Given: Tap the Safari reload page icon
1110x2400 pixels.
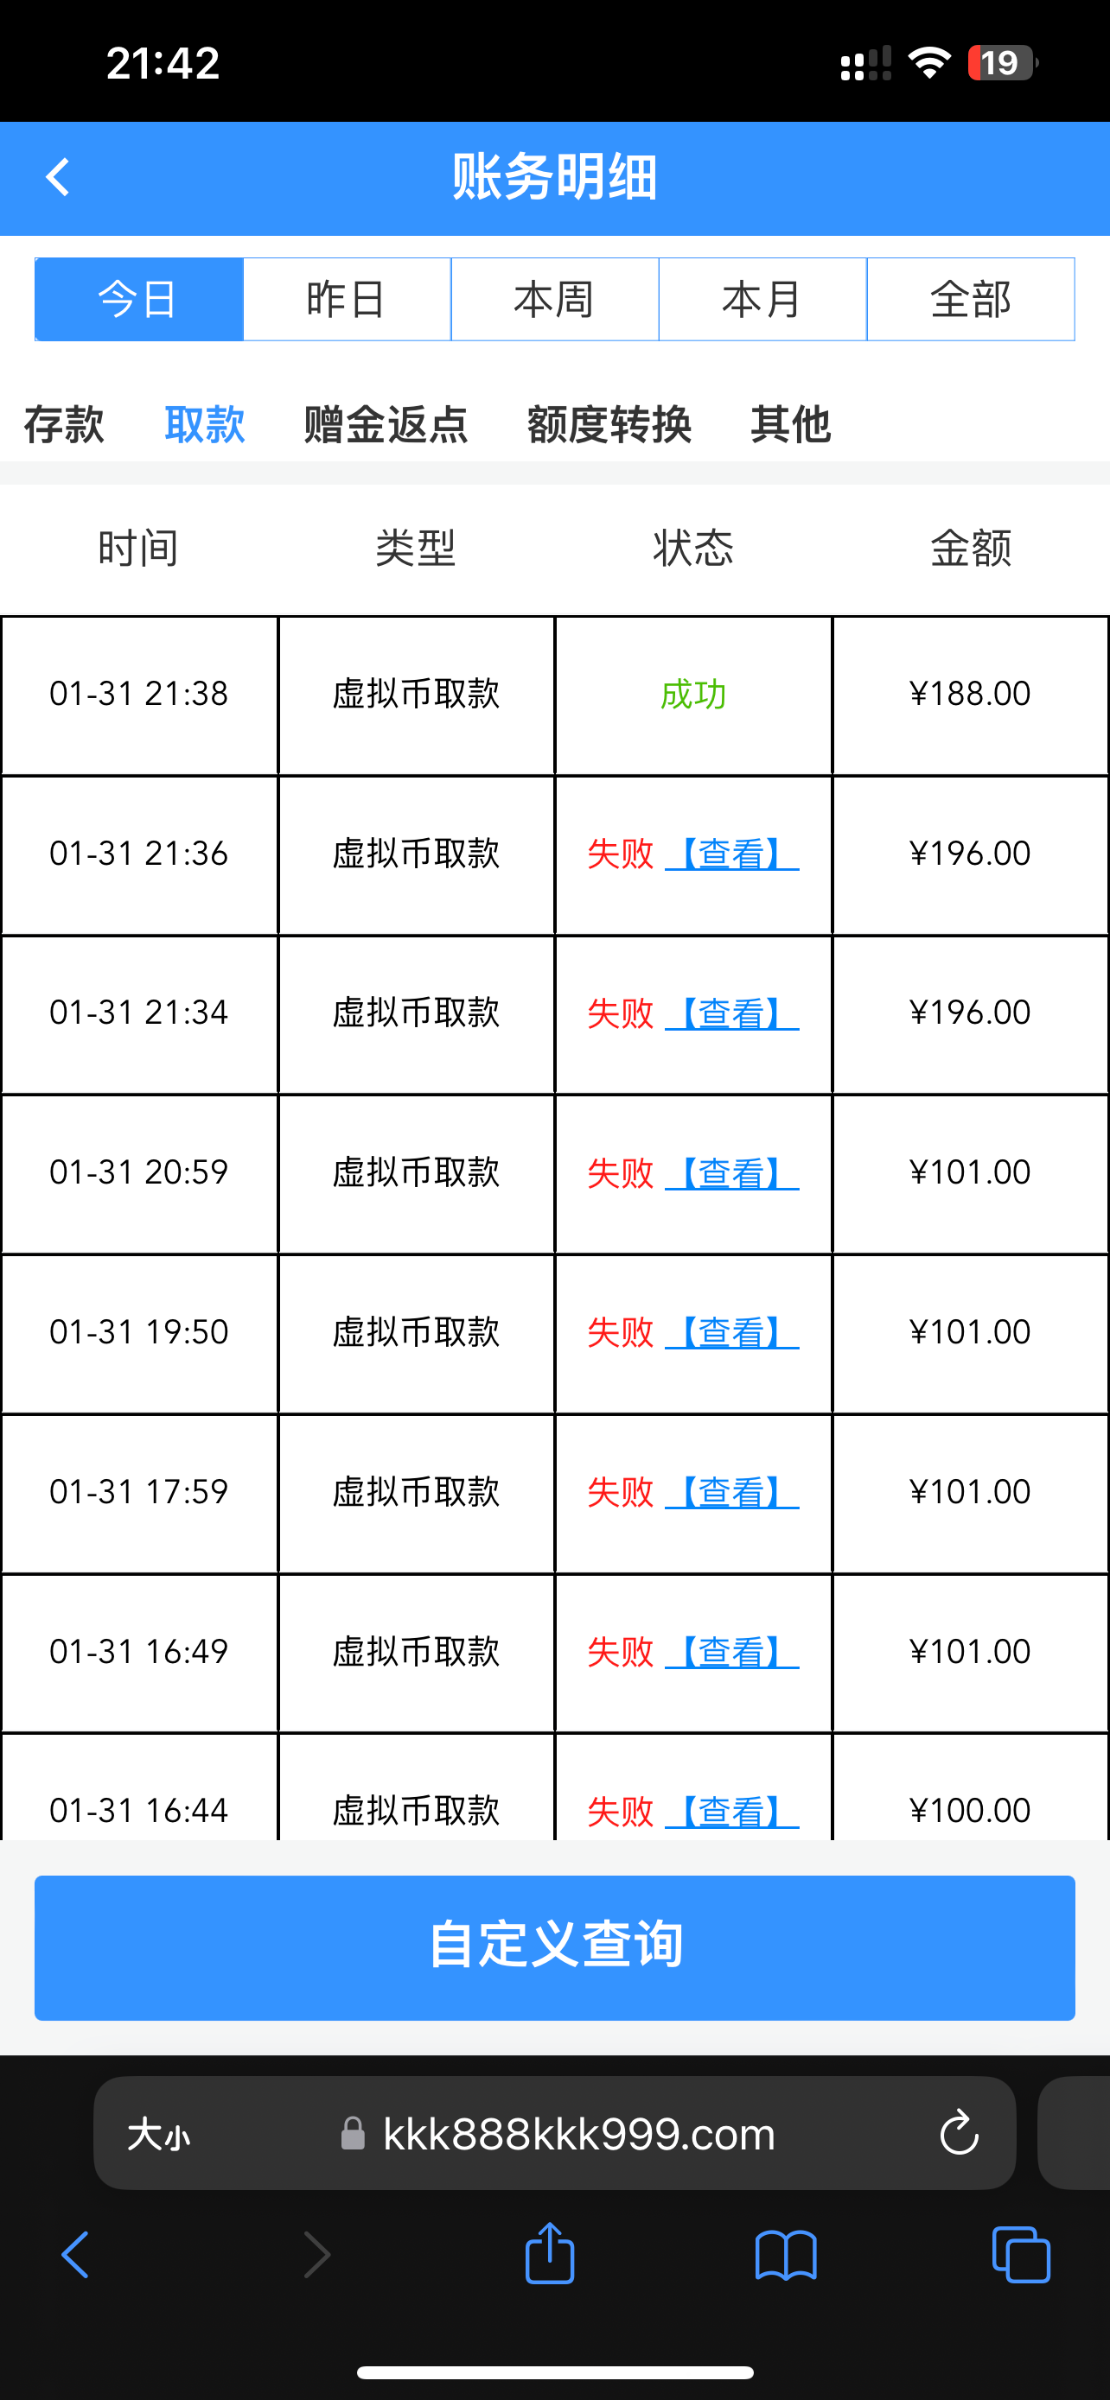Looking at the screenshot, I should pos(958,2134).
